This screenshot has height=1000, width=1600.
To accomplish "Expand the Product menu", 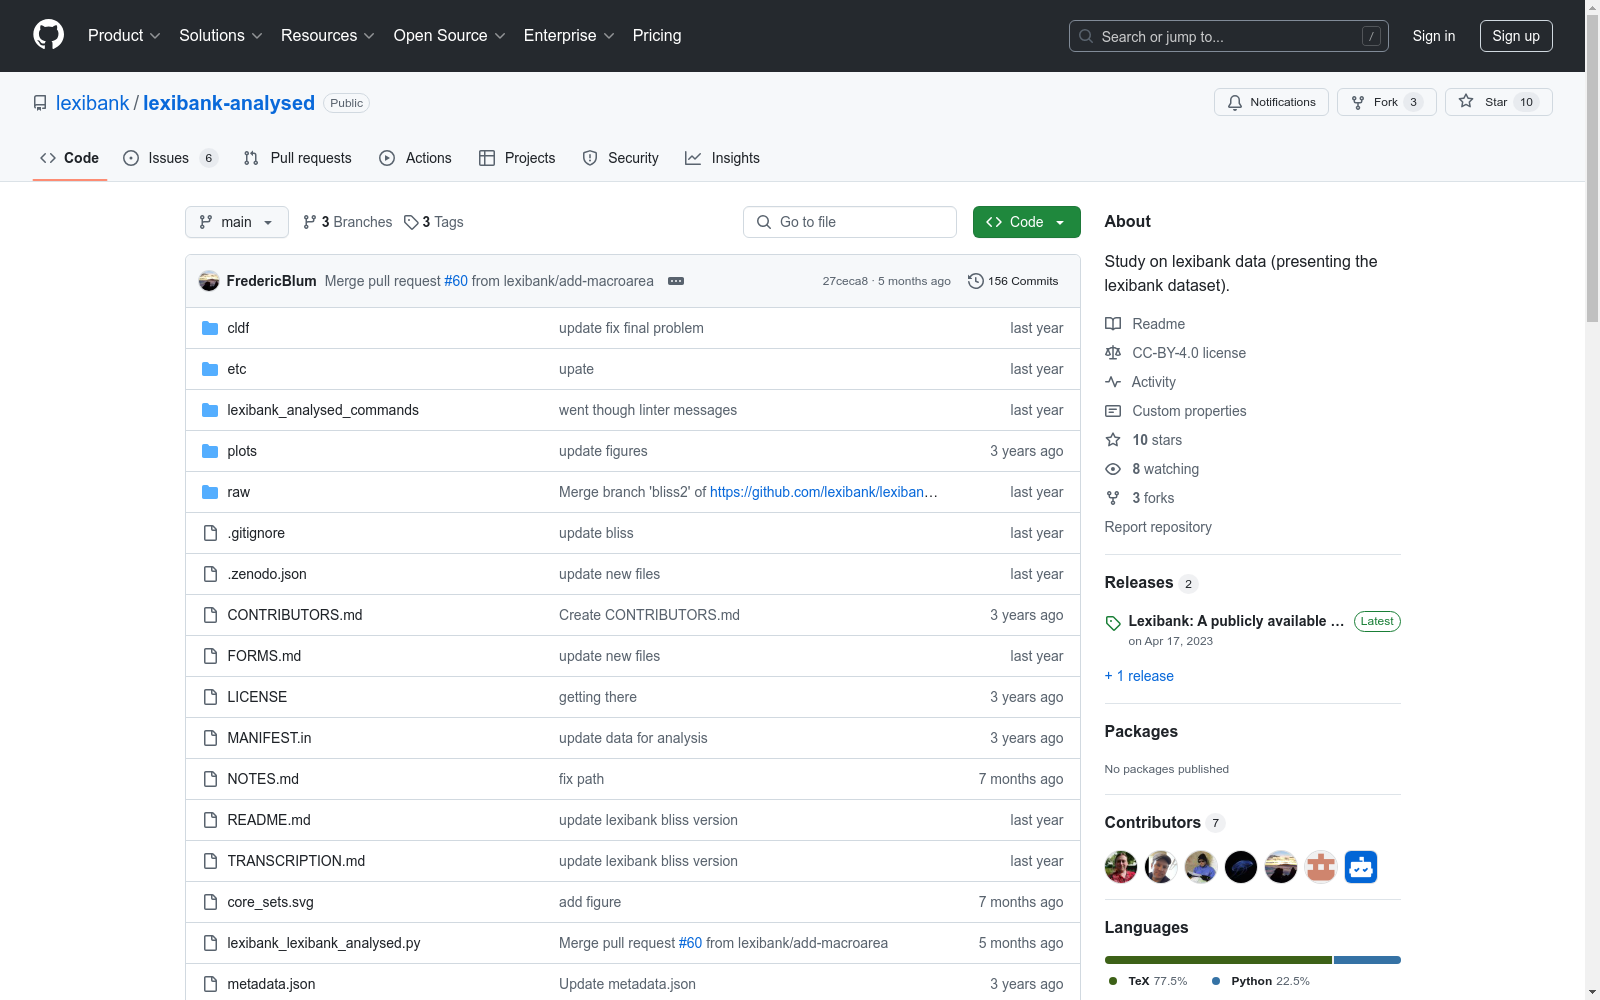I will [124, 35].
